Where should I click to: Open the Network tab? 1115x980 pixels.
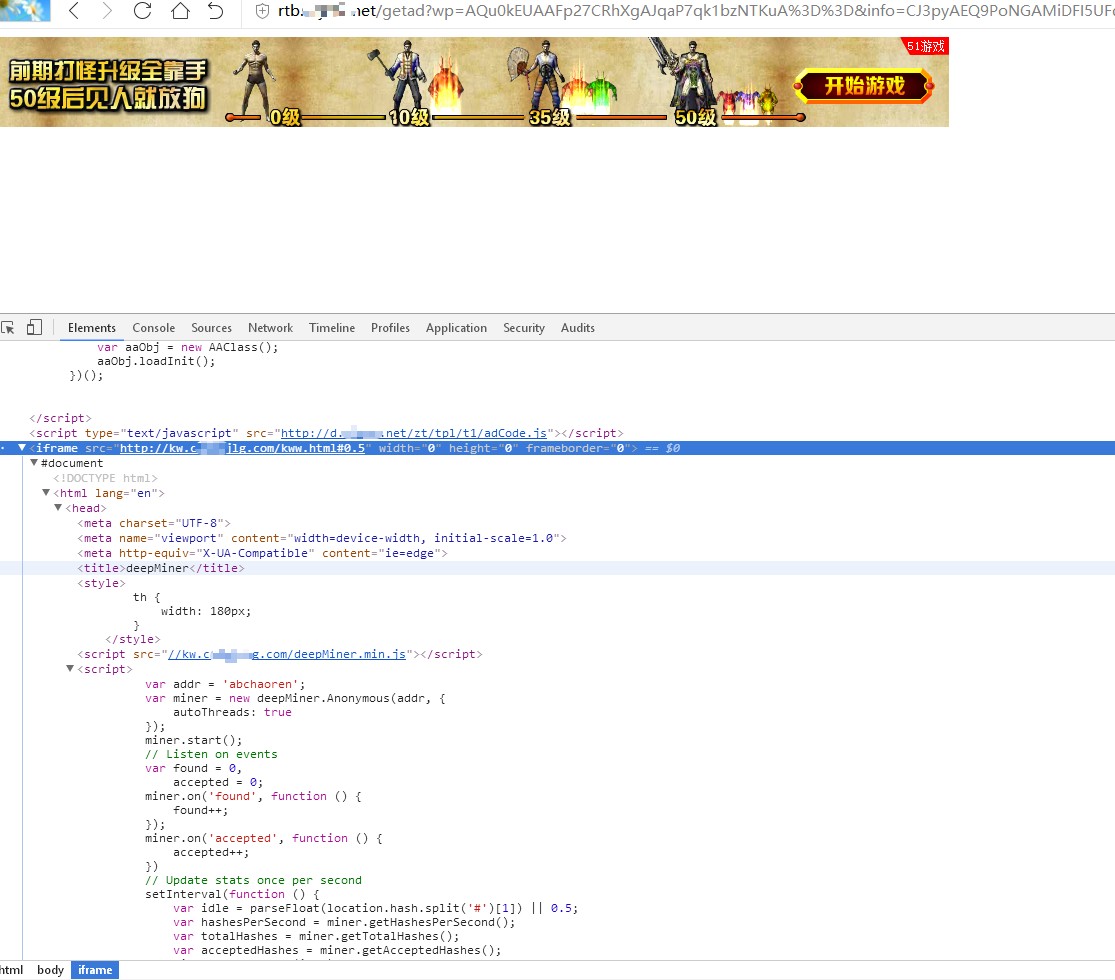pyautogui.click(x=270, y=328)
